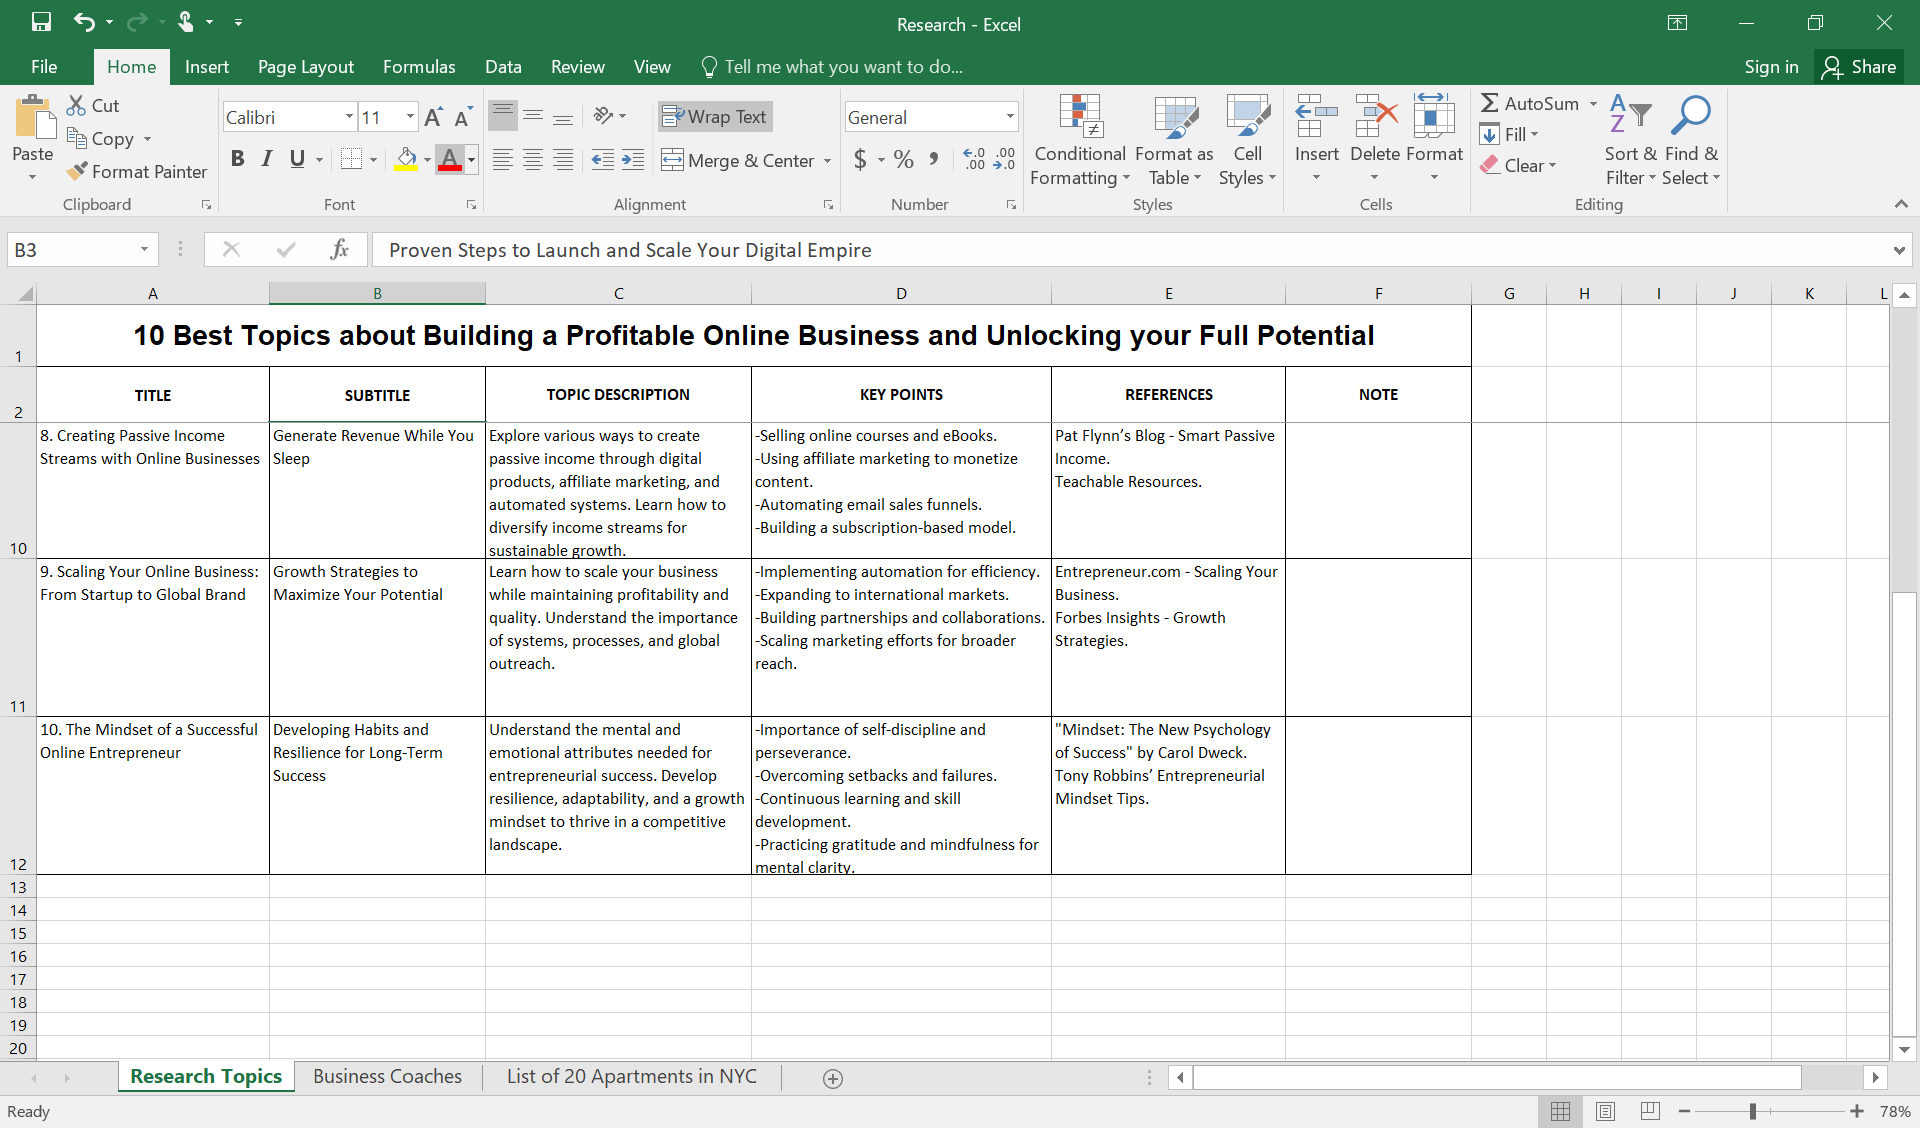Decrease cell indent
The width and height of the screenshot is (1920, 1128).
pos(602,160)
